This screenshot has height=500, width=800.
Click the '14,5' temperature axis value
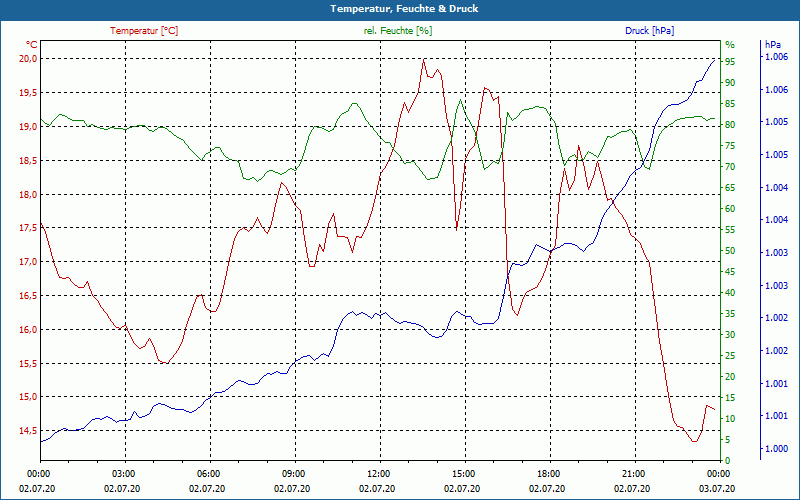[29, 431]
